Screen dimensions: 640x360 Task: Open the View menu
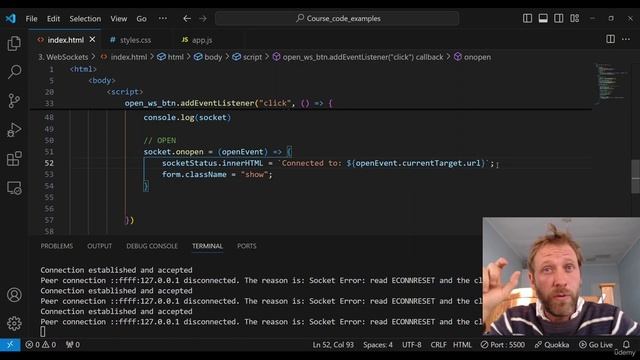(118, 19)
